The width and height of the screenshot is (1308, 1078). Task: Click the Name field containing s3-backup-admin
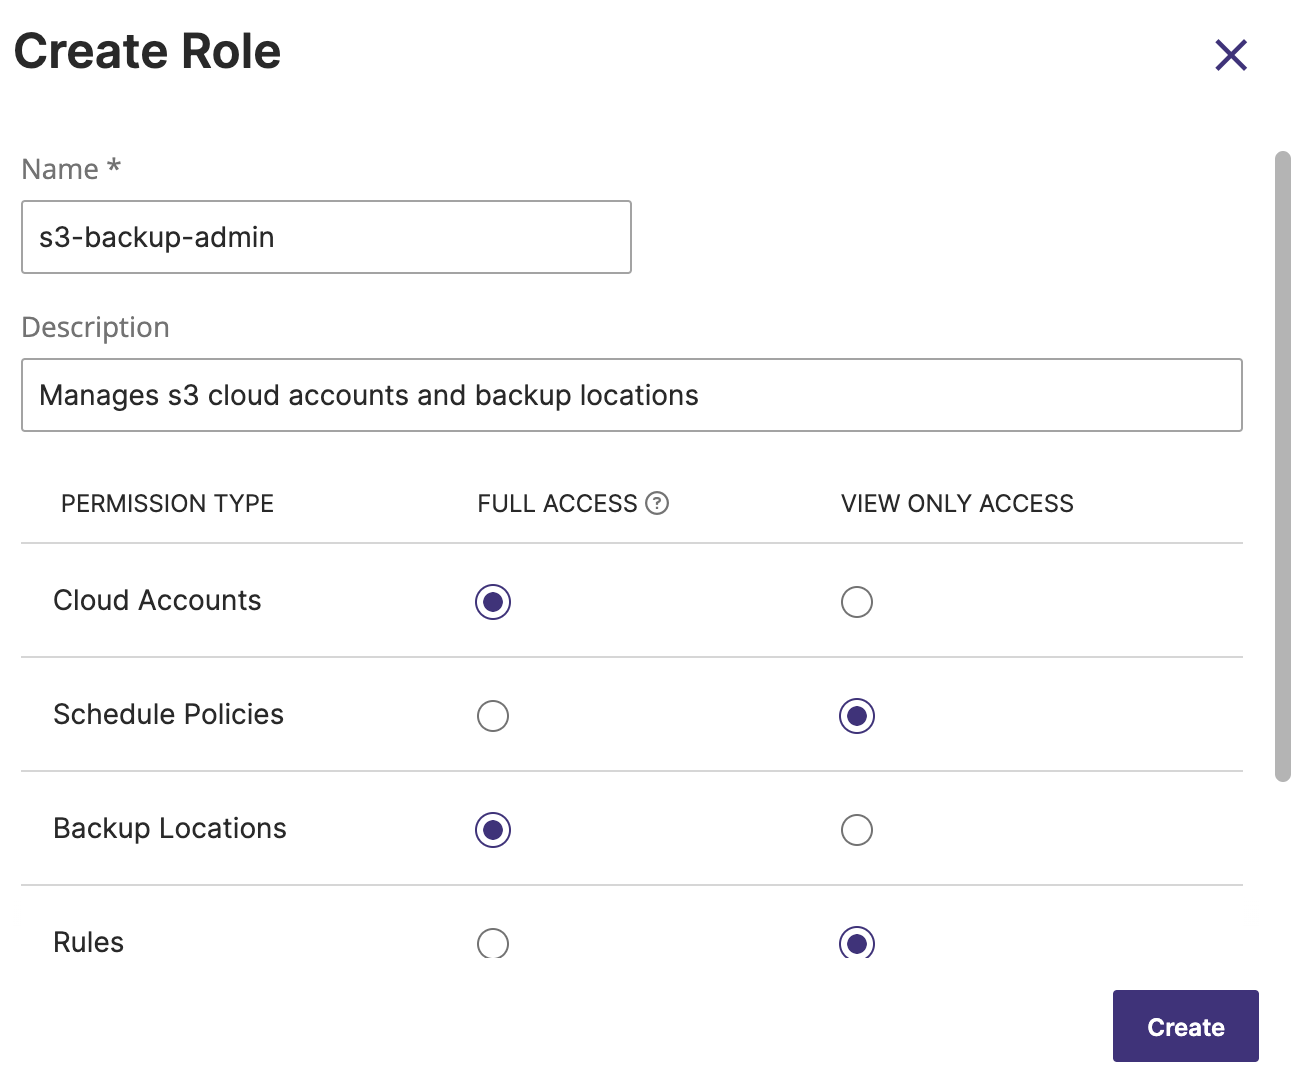(x=326, y=237)
